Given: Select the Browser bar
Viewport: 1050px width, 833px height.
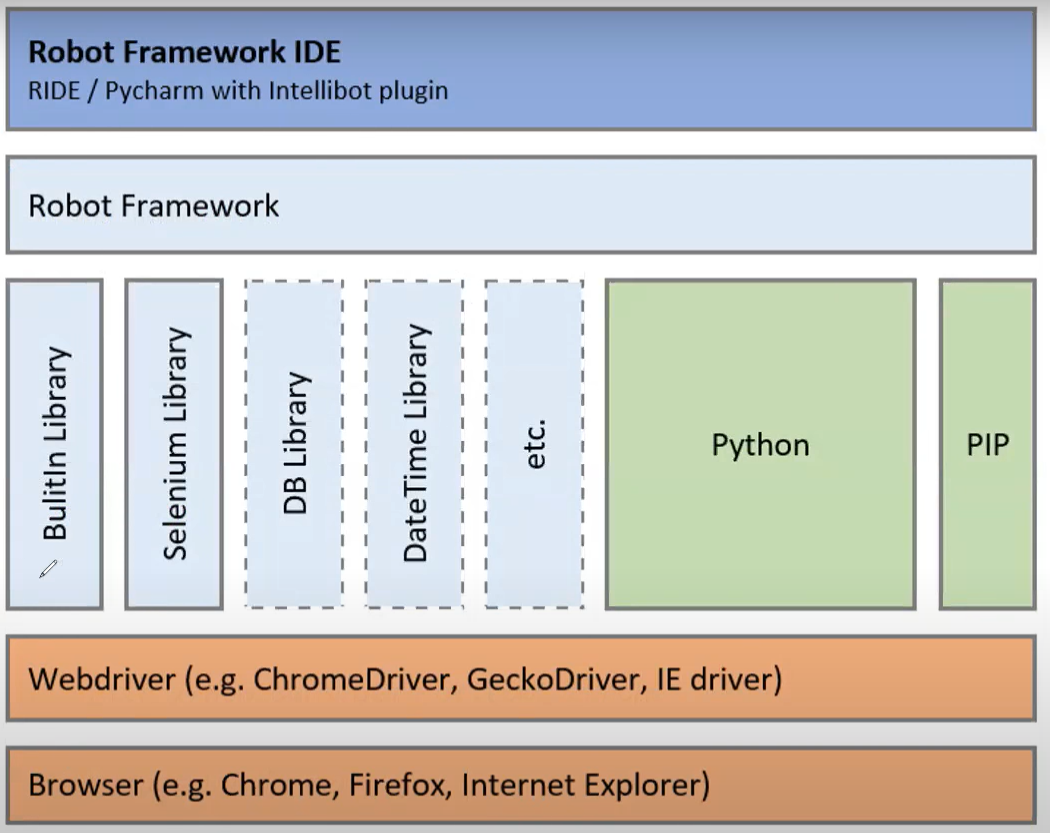Looking at the screenshot, I should pos(520,786).
